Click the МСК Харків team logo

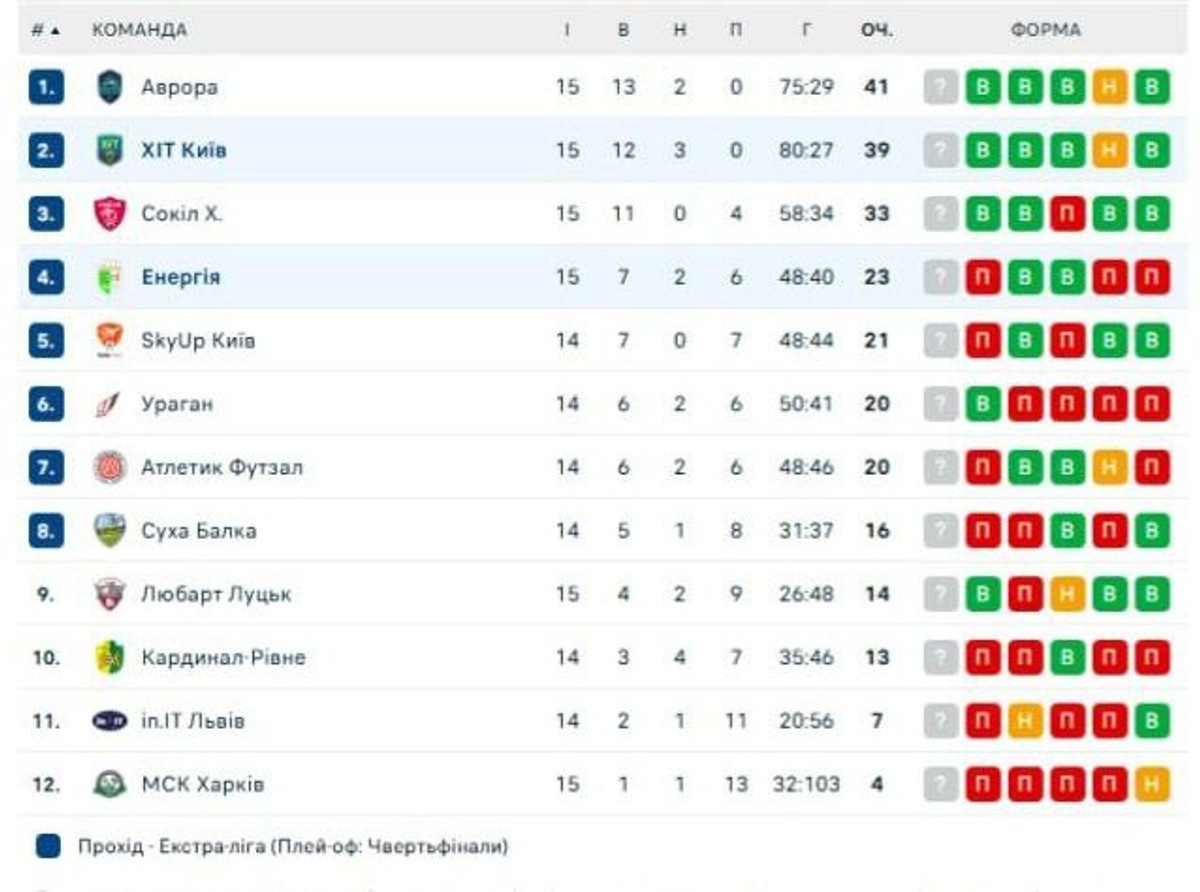click(x=110, y=784)
